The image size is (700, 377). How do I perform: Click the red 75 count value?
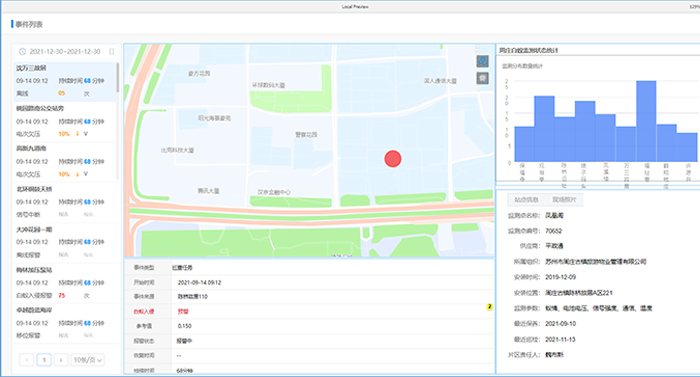click(62, 296)
